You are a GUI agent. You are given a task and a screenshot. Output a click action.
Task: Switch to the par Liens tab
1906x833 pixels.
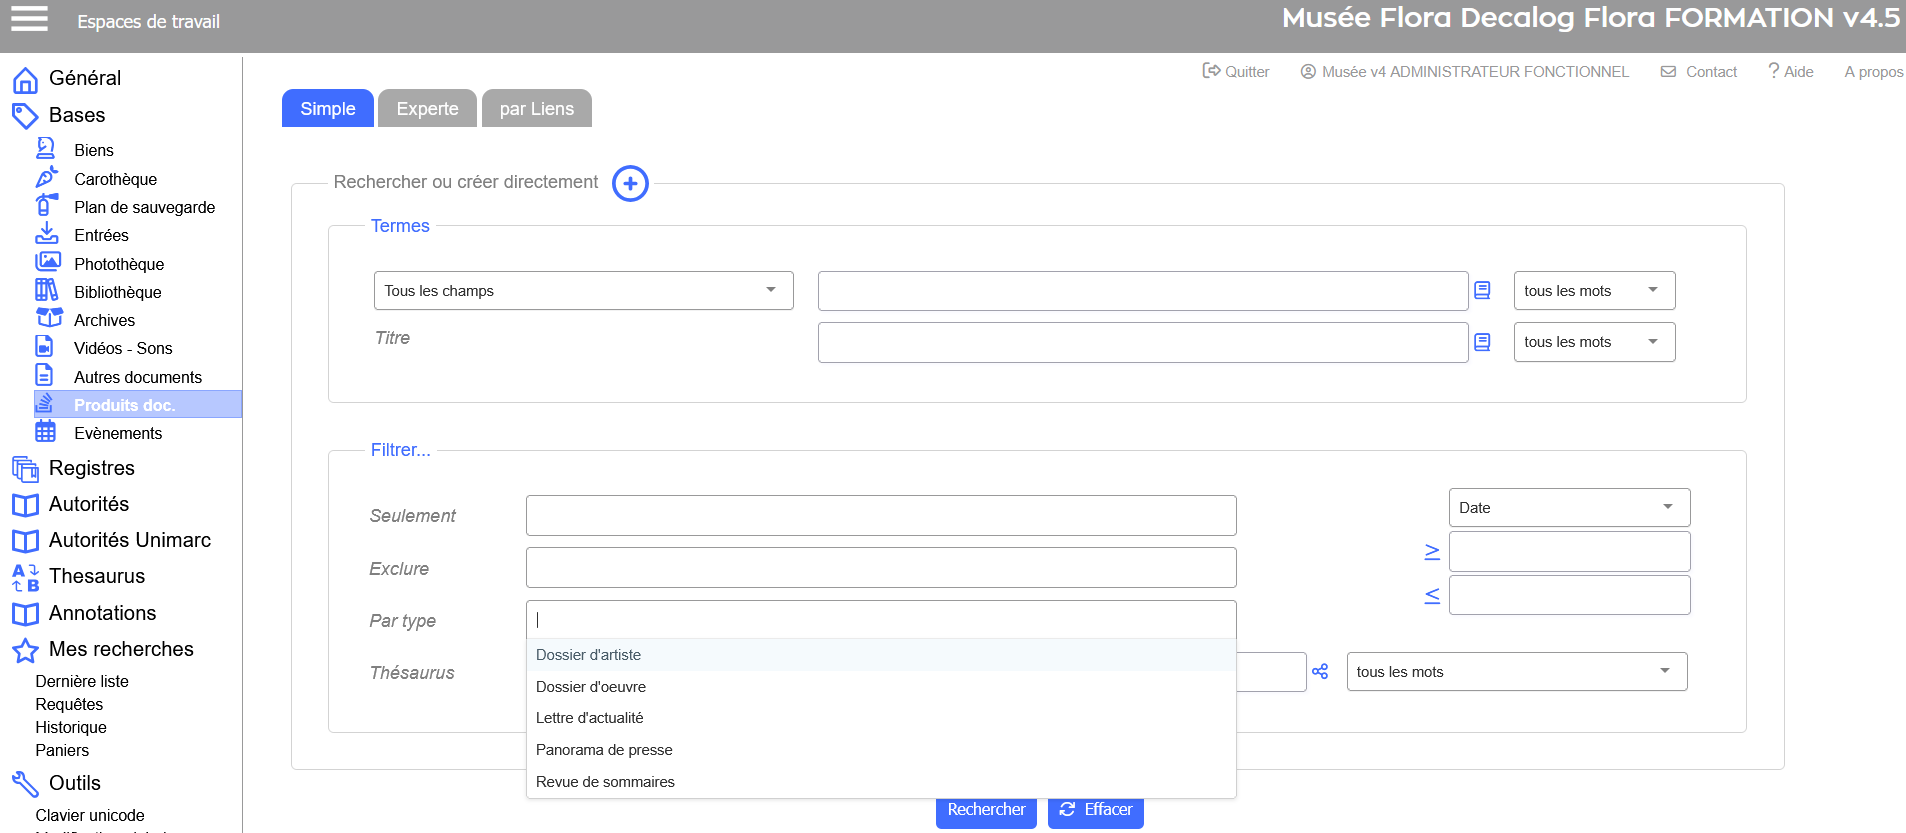click(537, 109)
